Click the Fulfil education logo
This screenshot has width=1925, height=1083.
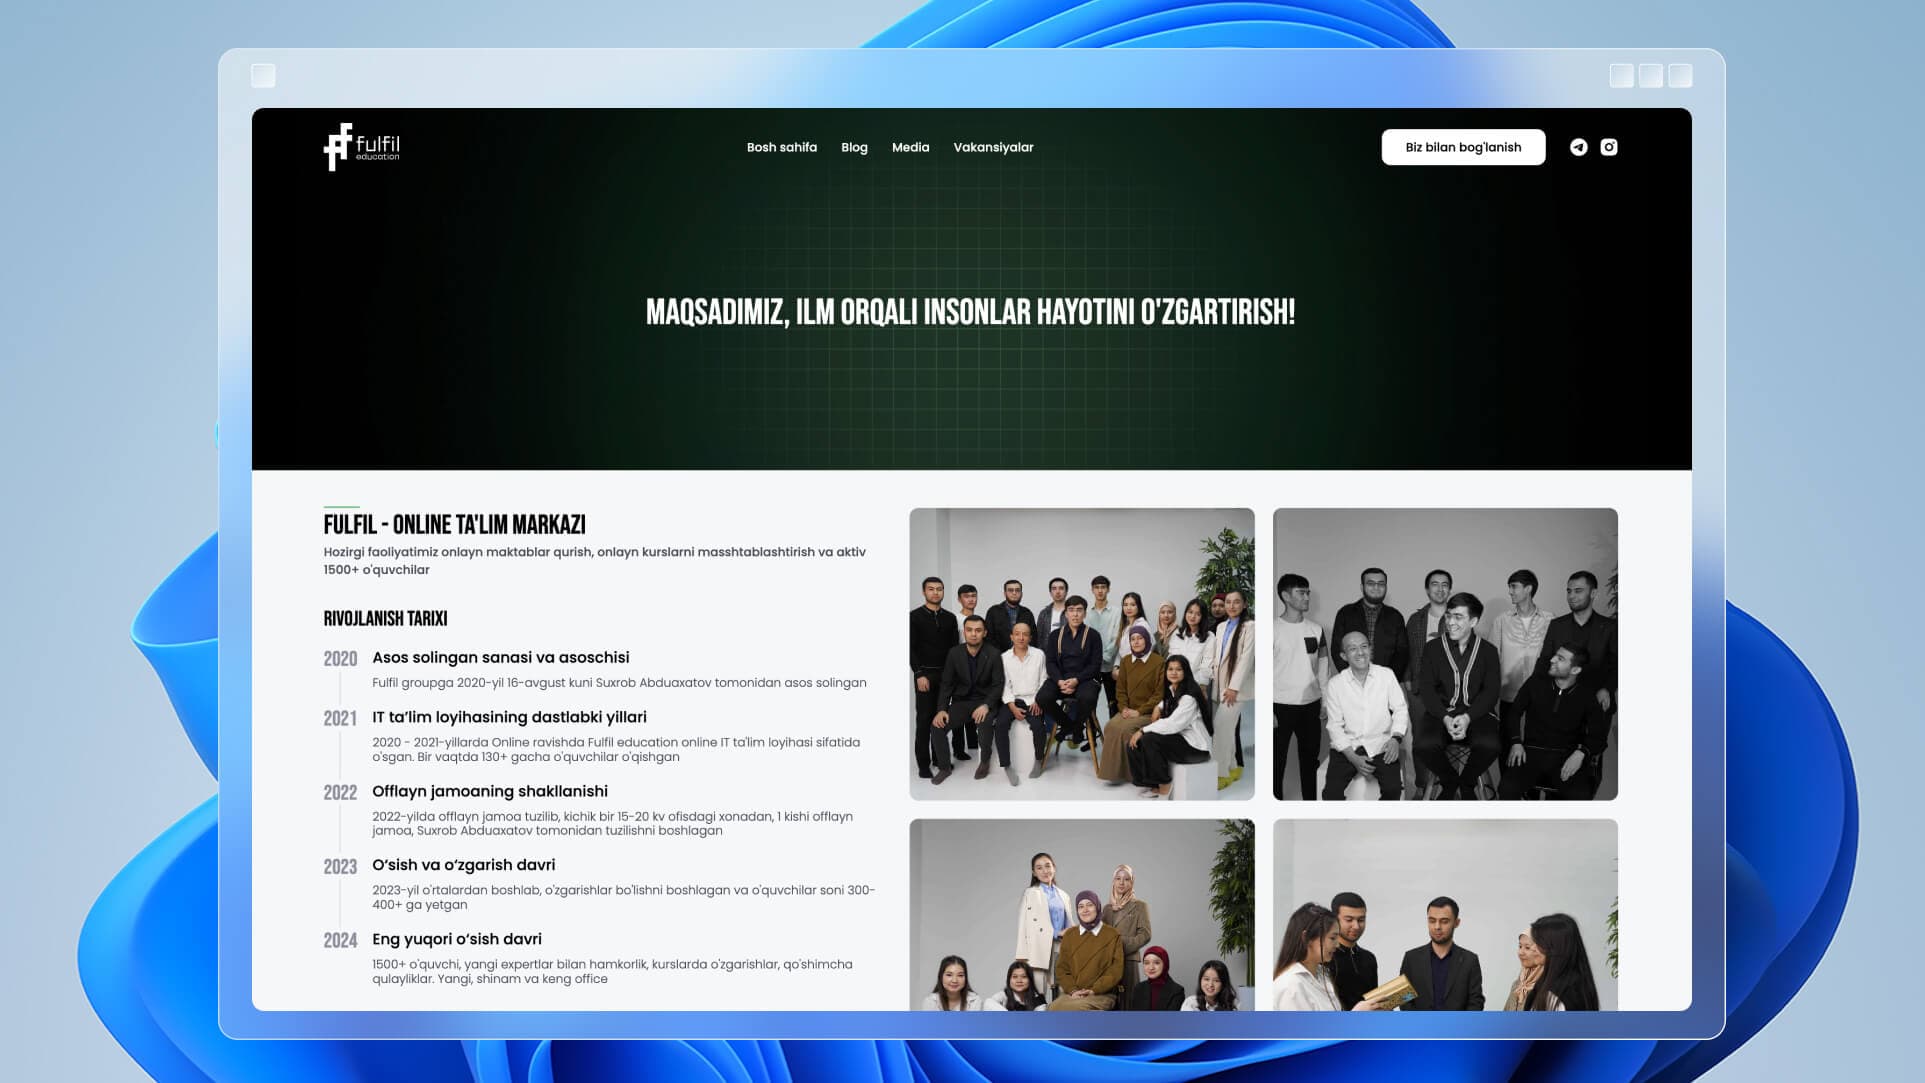(x=362, y=147)
